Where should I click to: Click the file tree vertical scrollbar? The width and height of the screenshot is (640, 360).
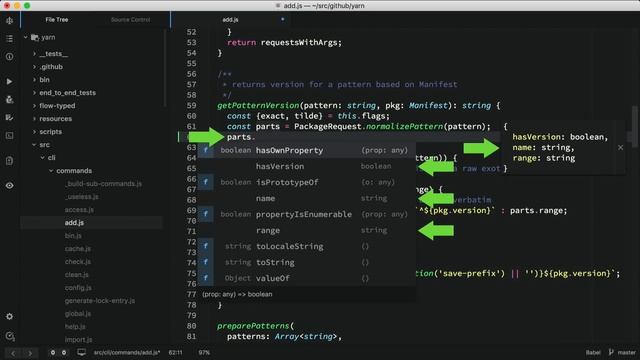point(165,67)
